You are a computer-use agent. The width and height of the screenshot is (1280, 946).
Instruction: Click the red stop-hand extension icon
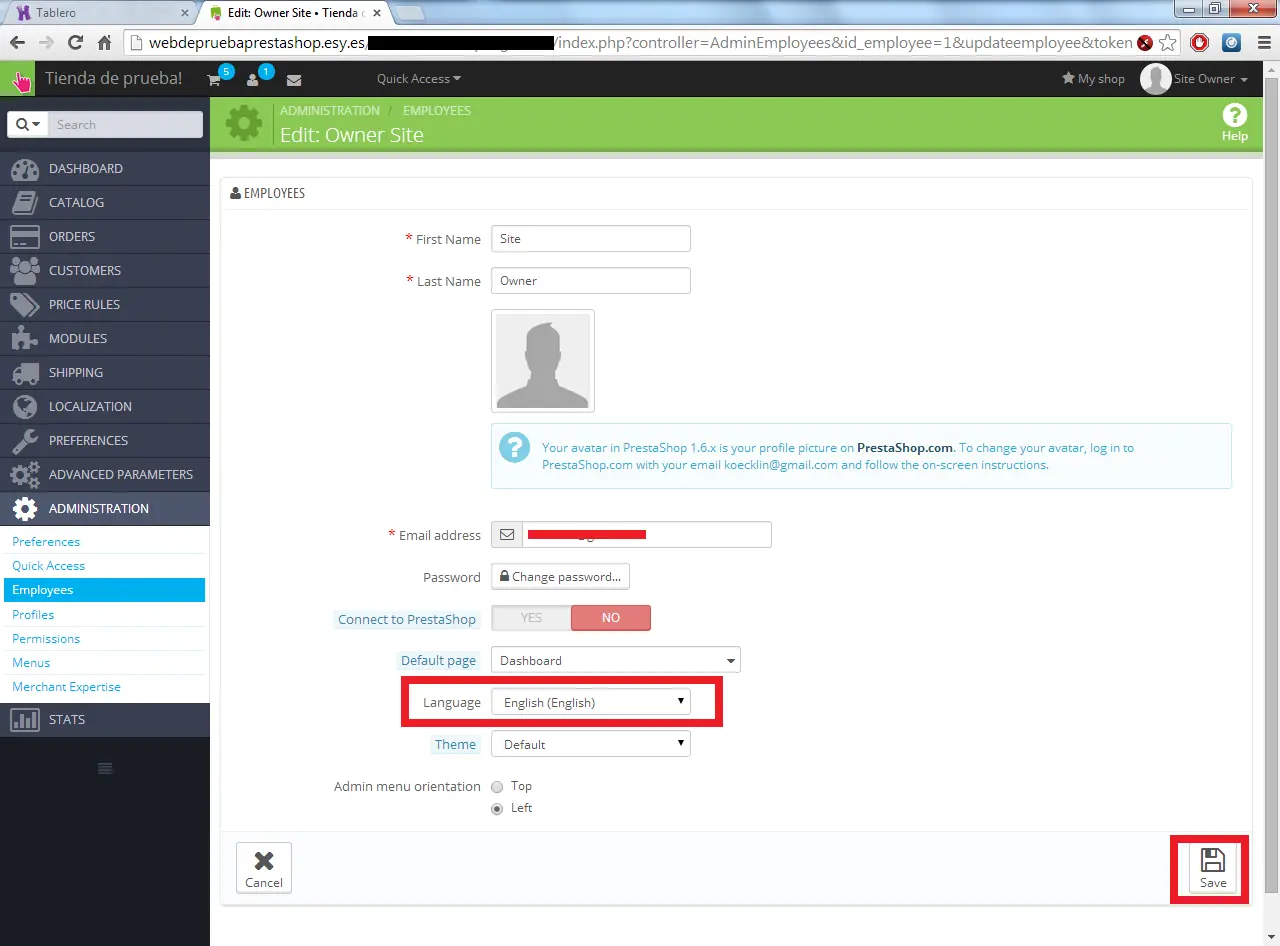pos(1200,43)
